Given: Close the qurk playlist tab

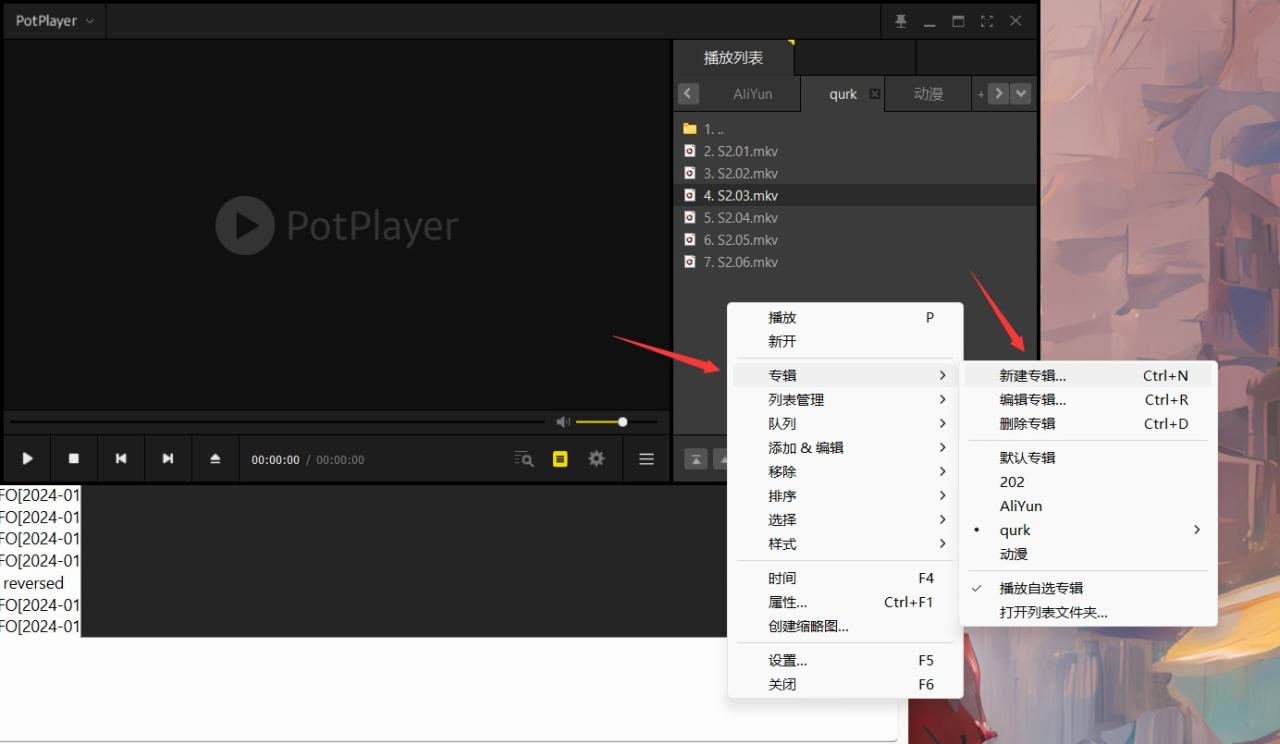Looking at the screenshot, I should 875,94.
